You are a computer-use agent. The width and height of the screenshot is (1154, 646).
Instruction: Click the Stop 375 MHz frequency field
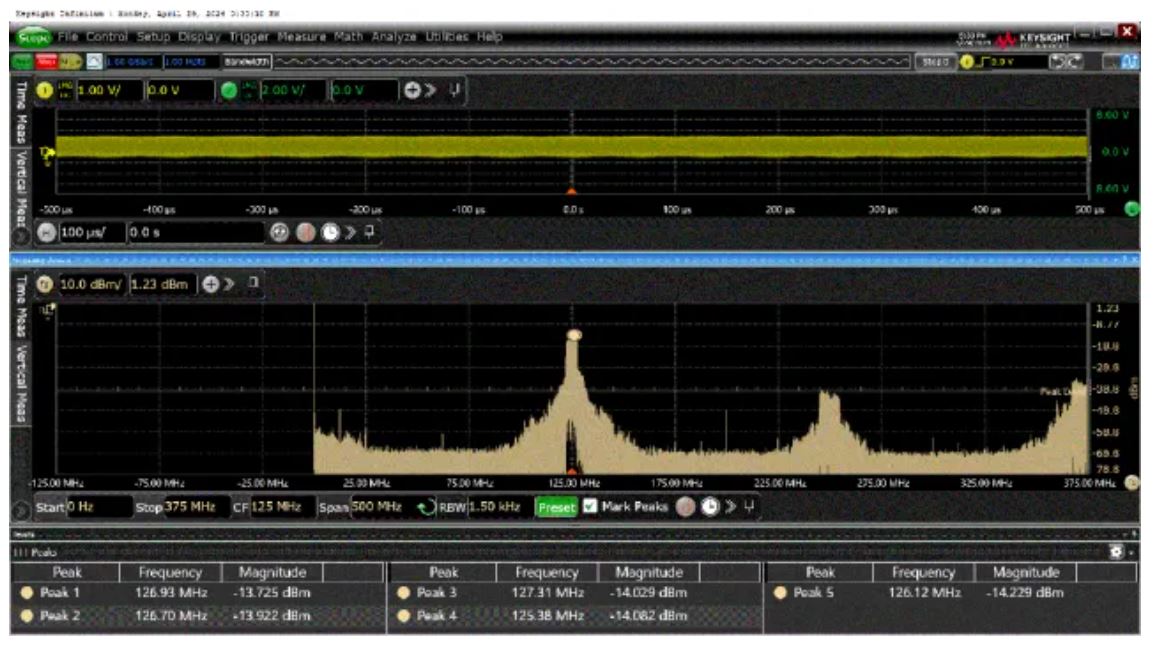click(x=195, y=506)
